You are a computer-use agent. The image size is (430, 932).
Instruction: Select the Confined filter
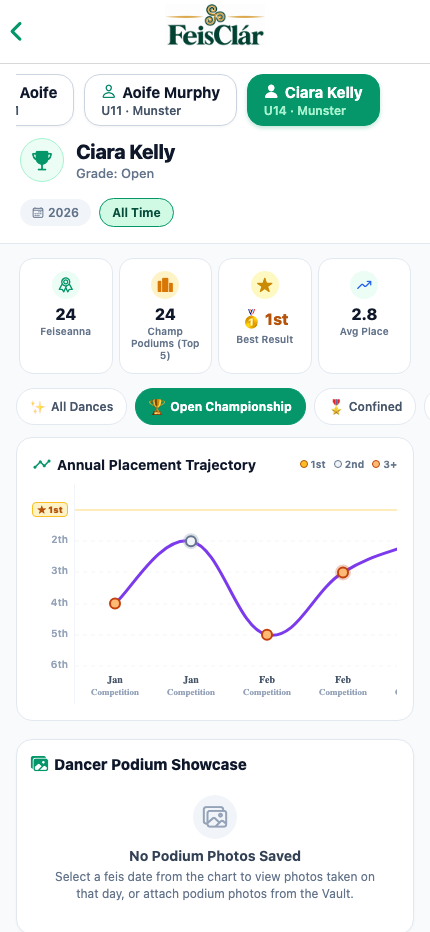point(365,407)
